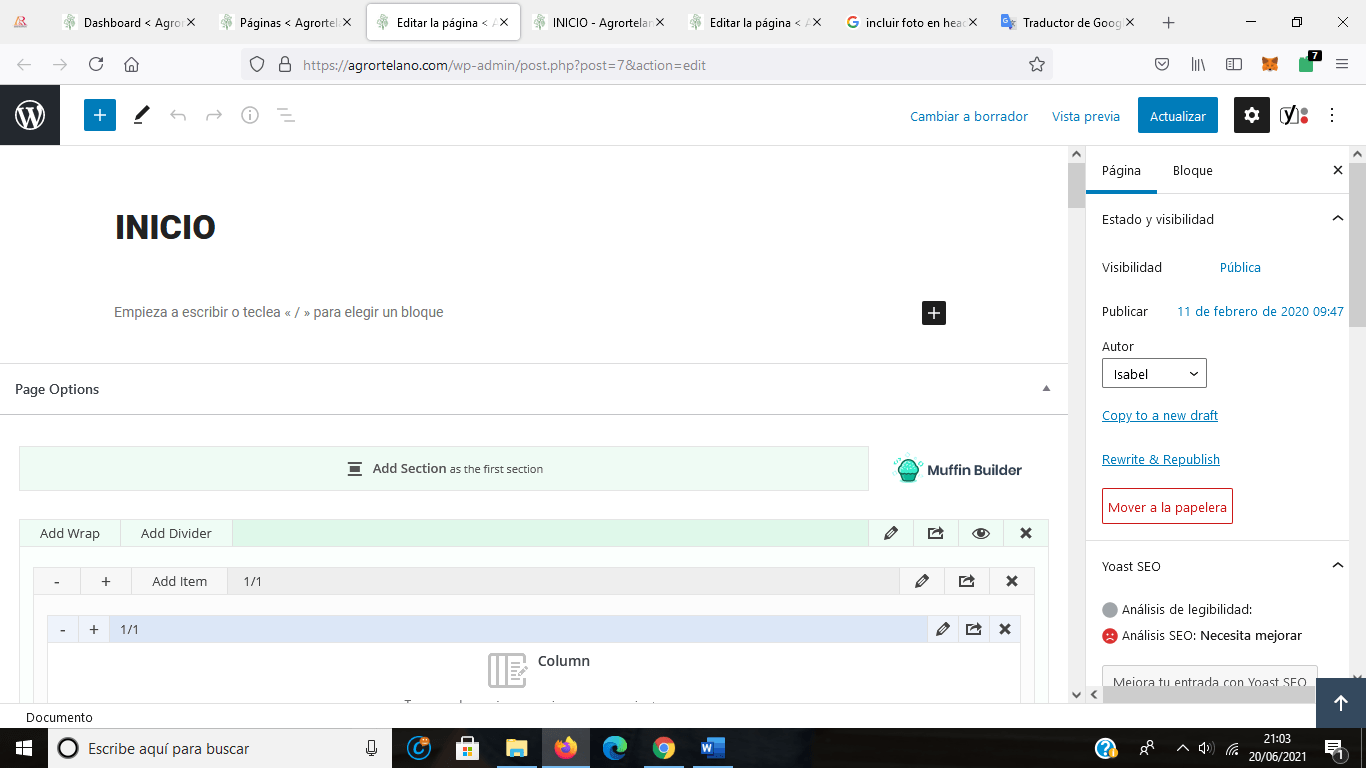
Task: Decrease Column item size with minus
Action: [63, 629]
